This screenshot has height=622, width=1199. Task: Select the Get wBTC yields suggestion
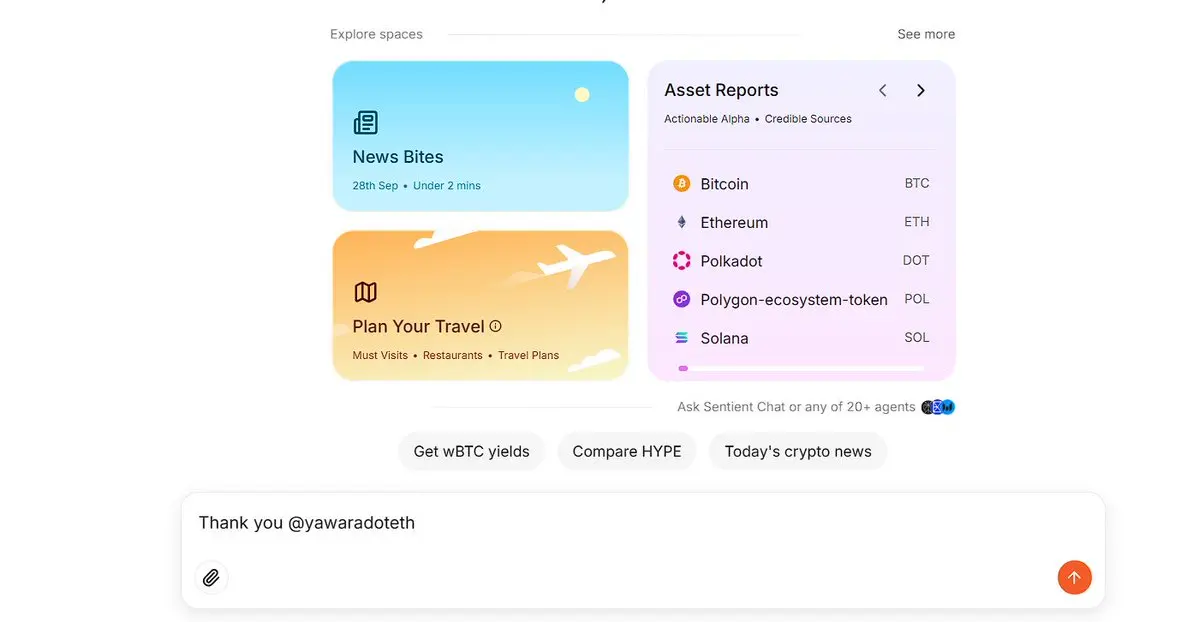click(471, 451)
